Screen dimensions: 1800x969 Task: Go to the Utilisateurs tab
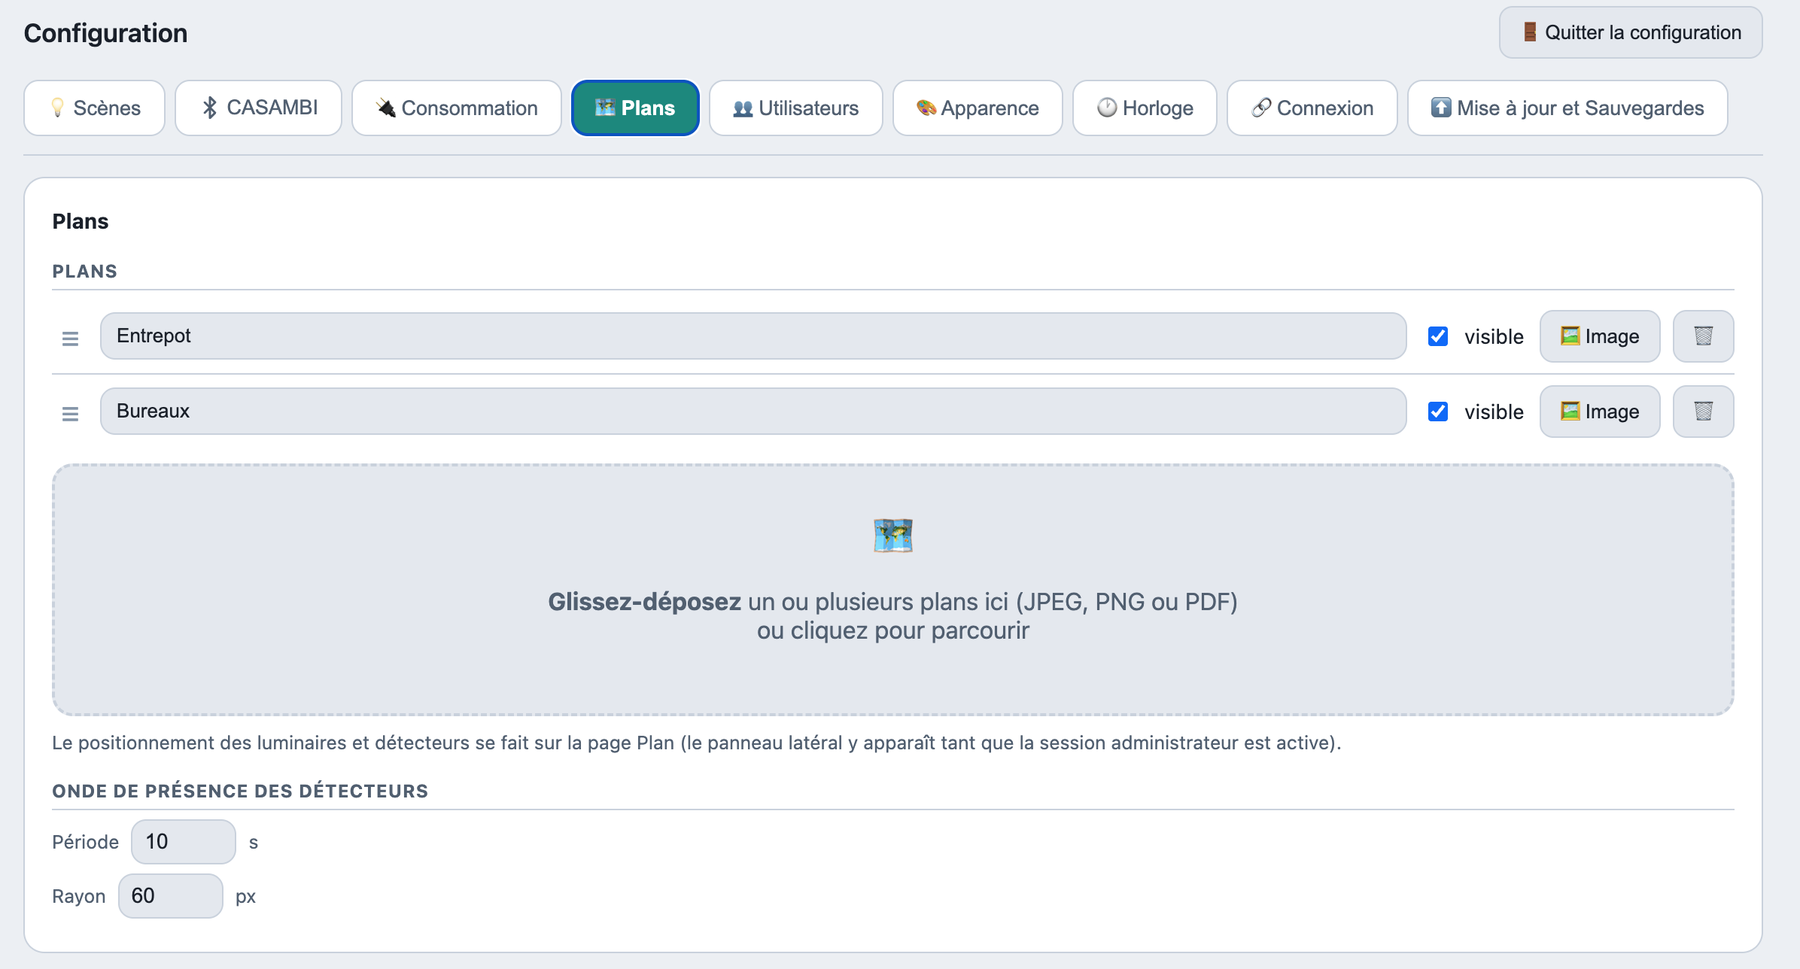pyautogui.click(x=795, y=108)
